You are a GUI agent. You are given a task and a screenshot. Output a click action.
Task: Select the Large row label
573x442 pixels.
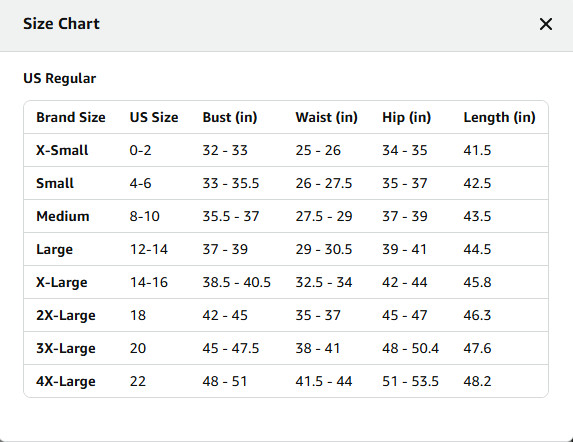[54, 249]
